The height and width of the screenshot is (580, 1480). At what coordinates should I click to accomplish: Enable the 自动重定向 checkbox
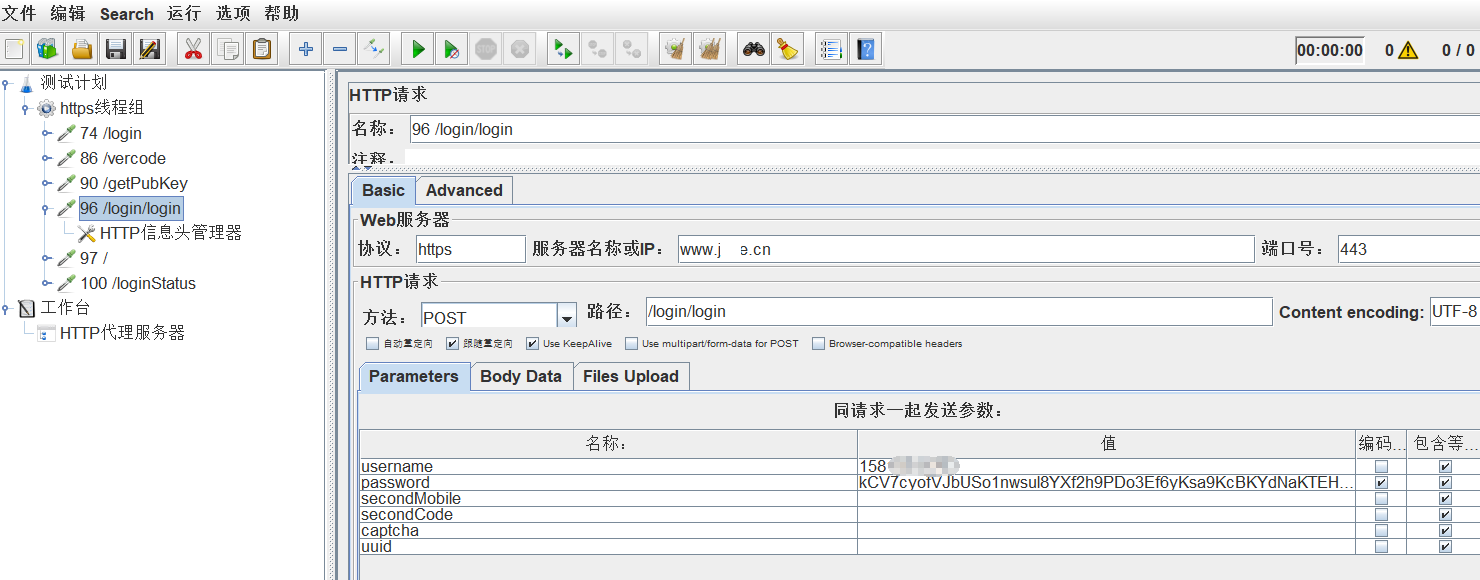click(373, 344)
